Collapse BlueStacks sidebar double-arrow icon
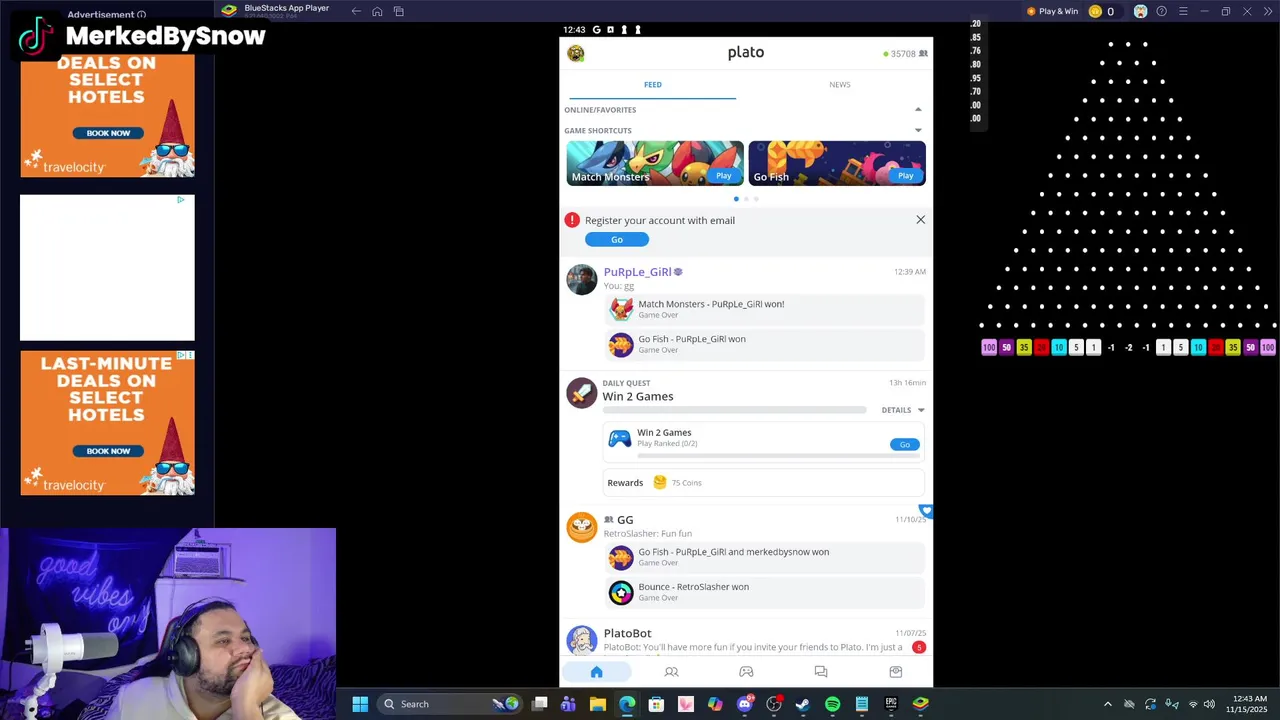 click(1267, 11)
